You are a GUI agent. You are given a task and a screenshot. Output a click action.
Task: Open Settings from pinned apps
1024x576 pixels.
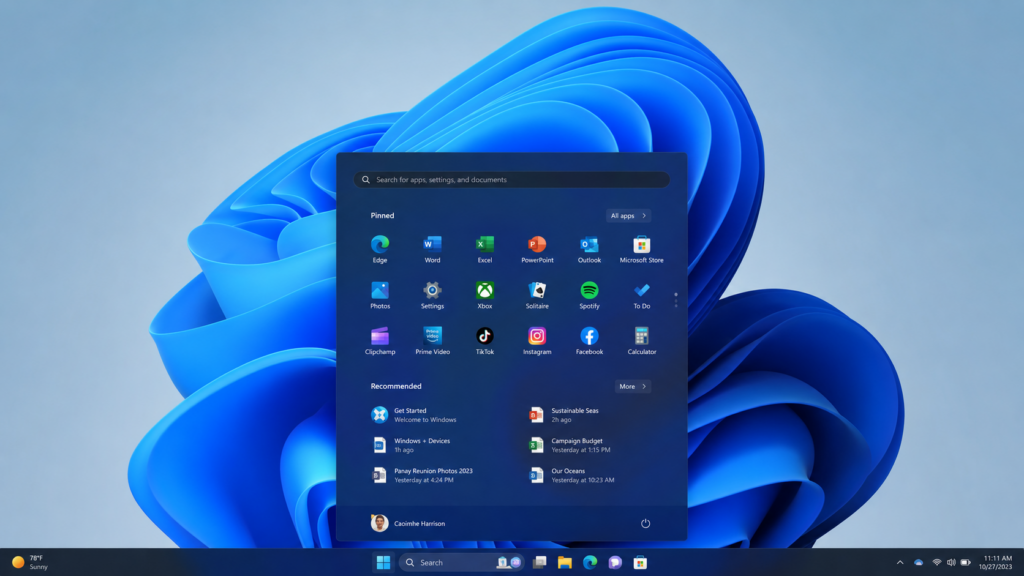[432, 295]
